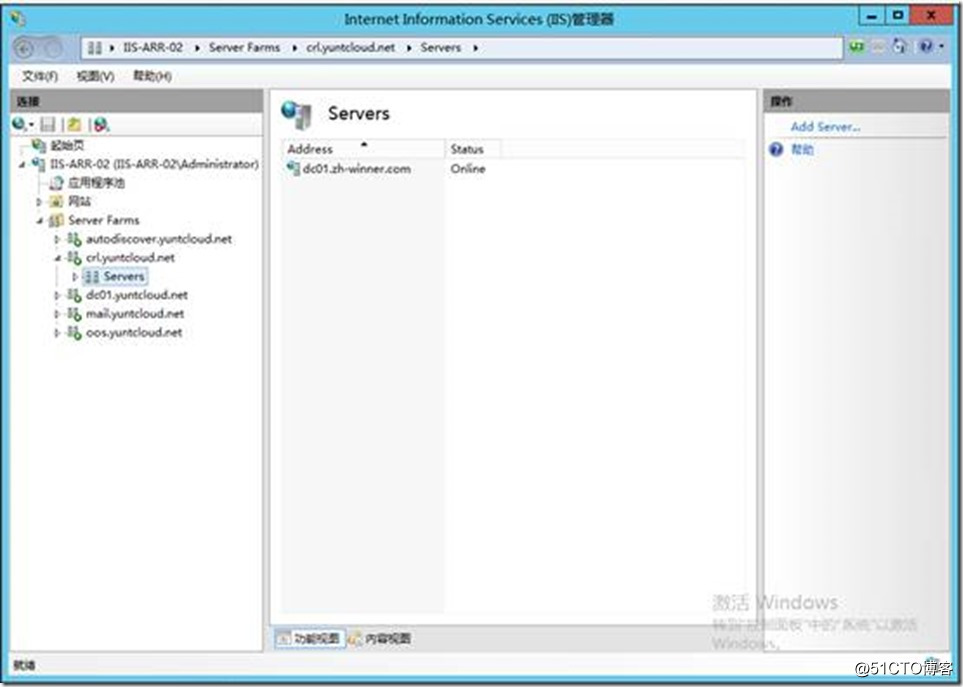Click the help question mark icon in top toolbar
The width and height of the screenshot is (963, 687).
tap(926, 47)
